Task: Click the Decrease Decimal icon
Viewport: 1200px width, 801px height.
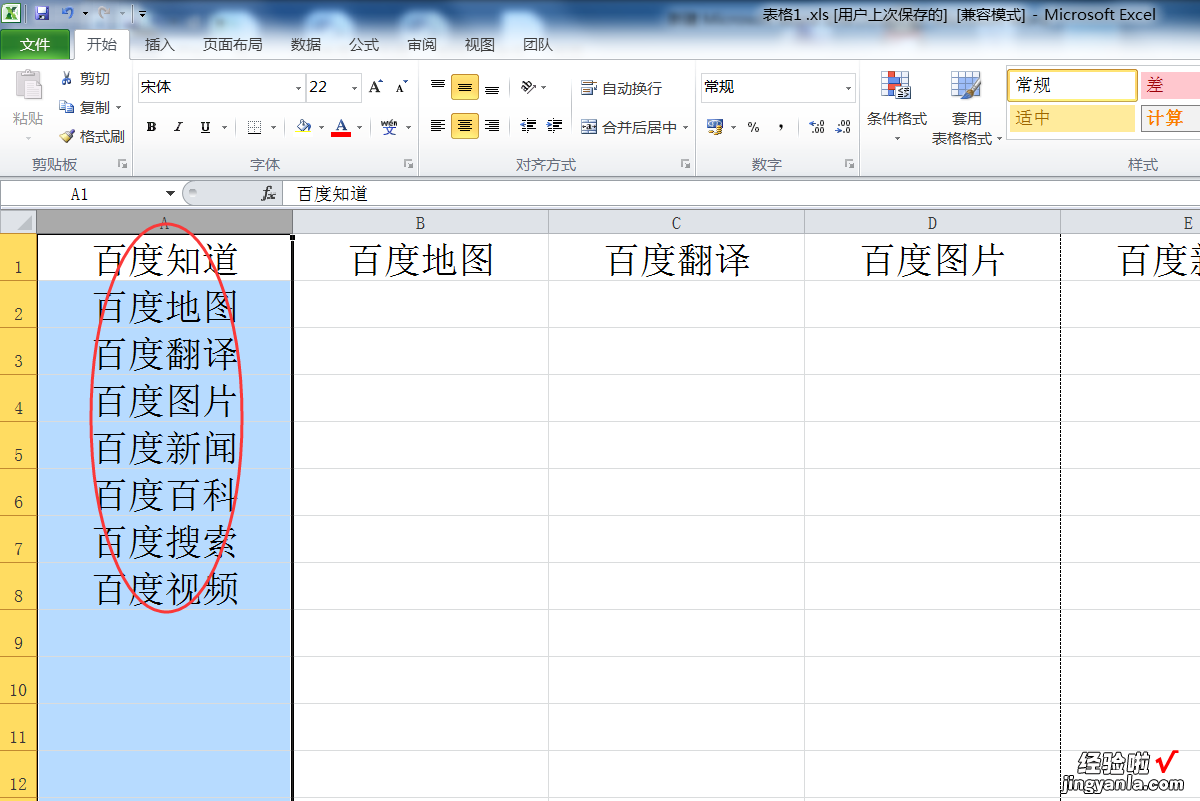Action: click(x=843, y=127)
